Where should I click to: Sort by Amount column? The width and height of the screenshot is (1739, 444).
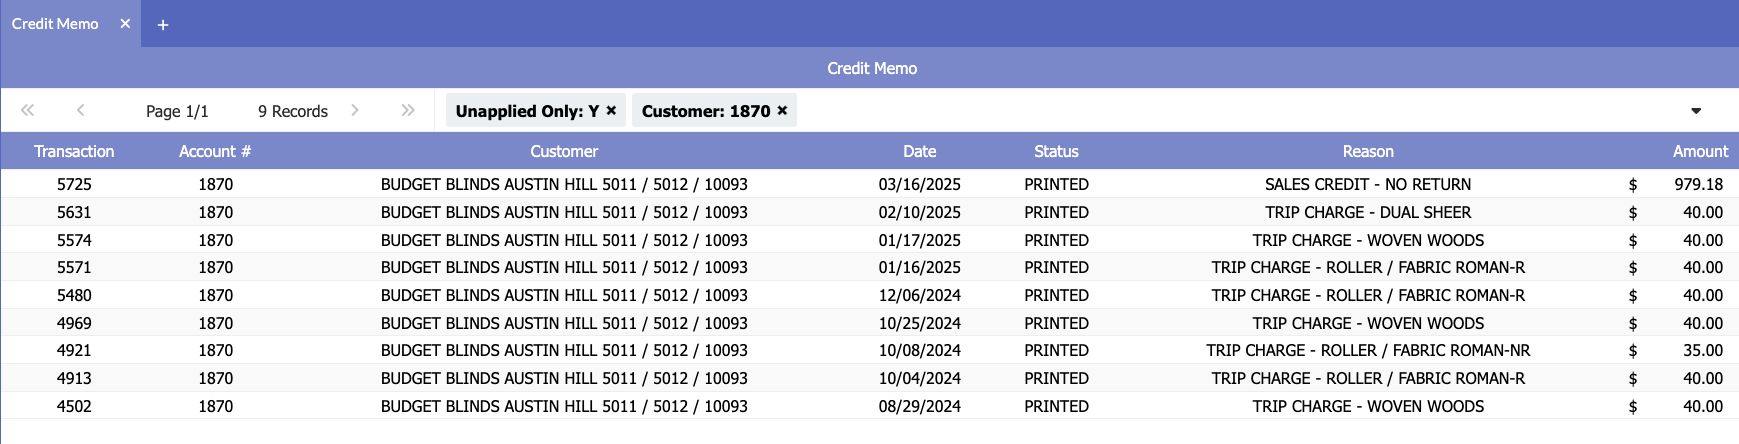[x=1700, y=151]
